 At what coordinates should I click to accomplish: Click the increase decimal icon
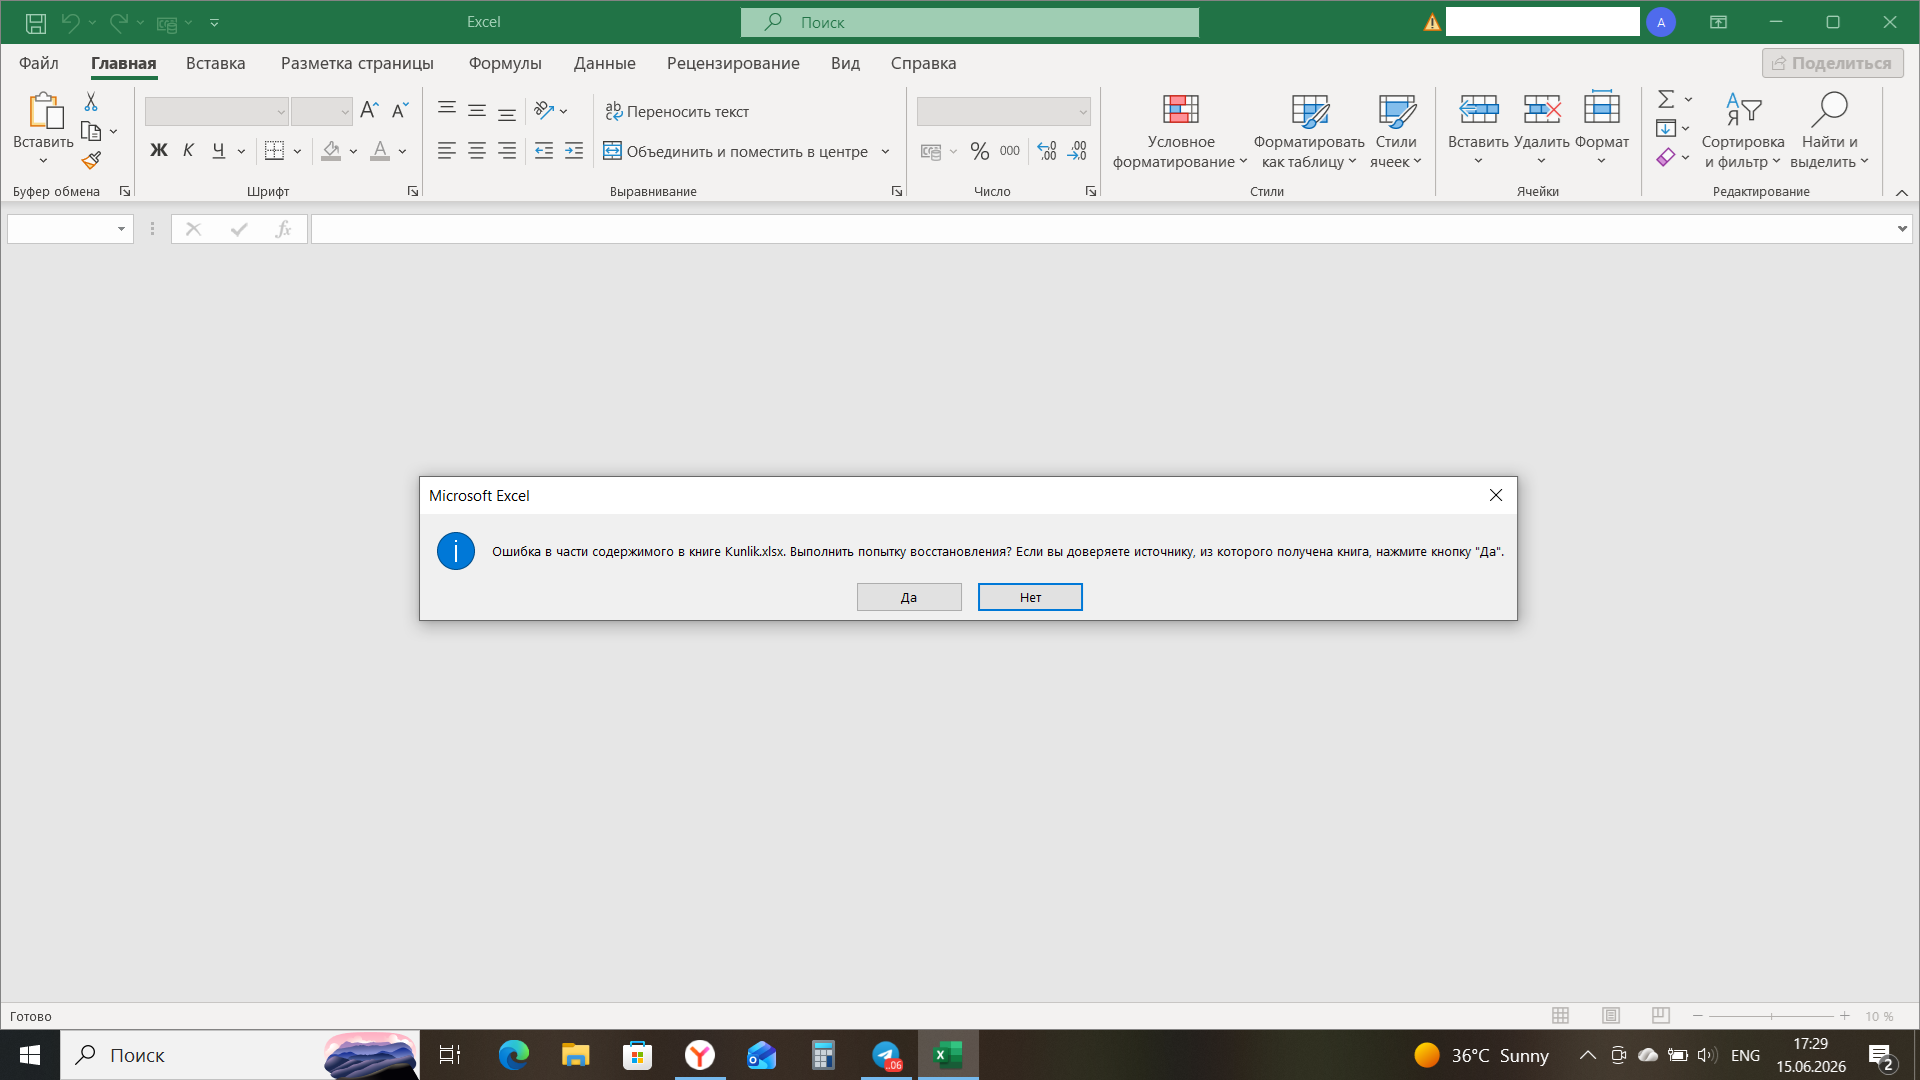pos(1047,151)
